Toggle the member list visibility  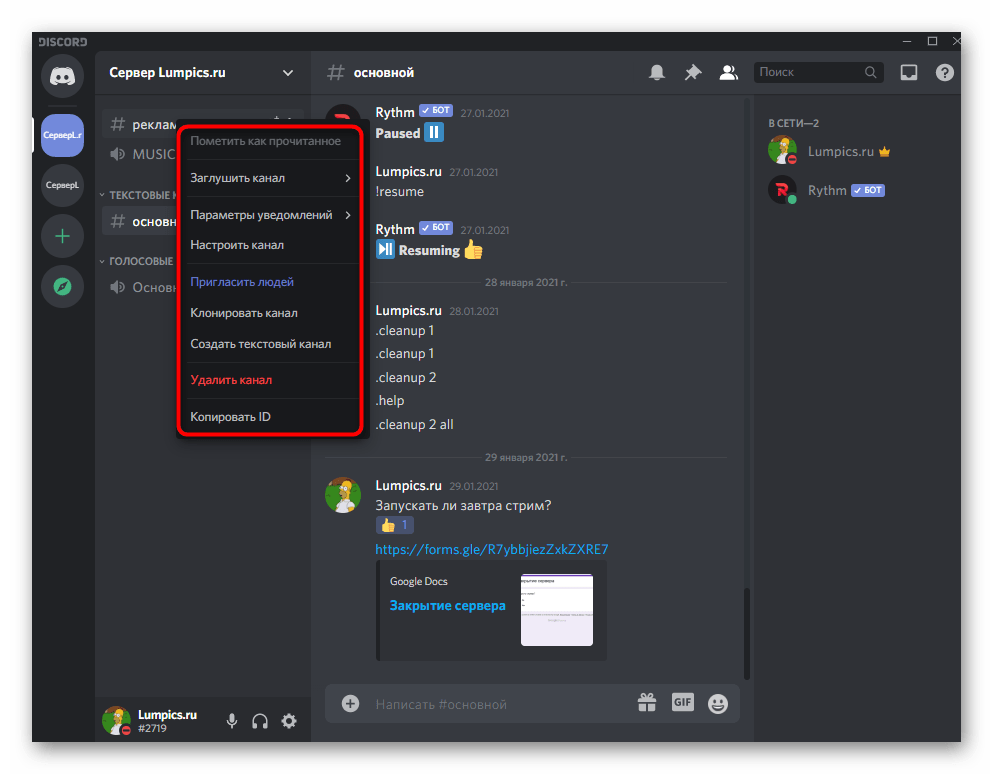[728, 72]
